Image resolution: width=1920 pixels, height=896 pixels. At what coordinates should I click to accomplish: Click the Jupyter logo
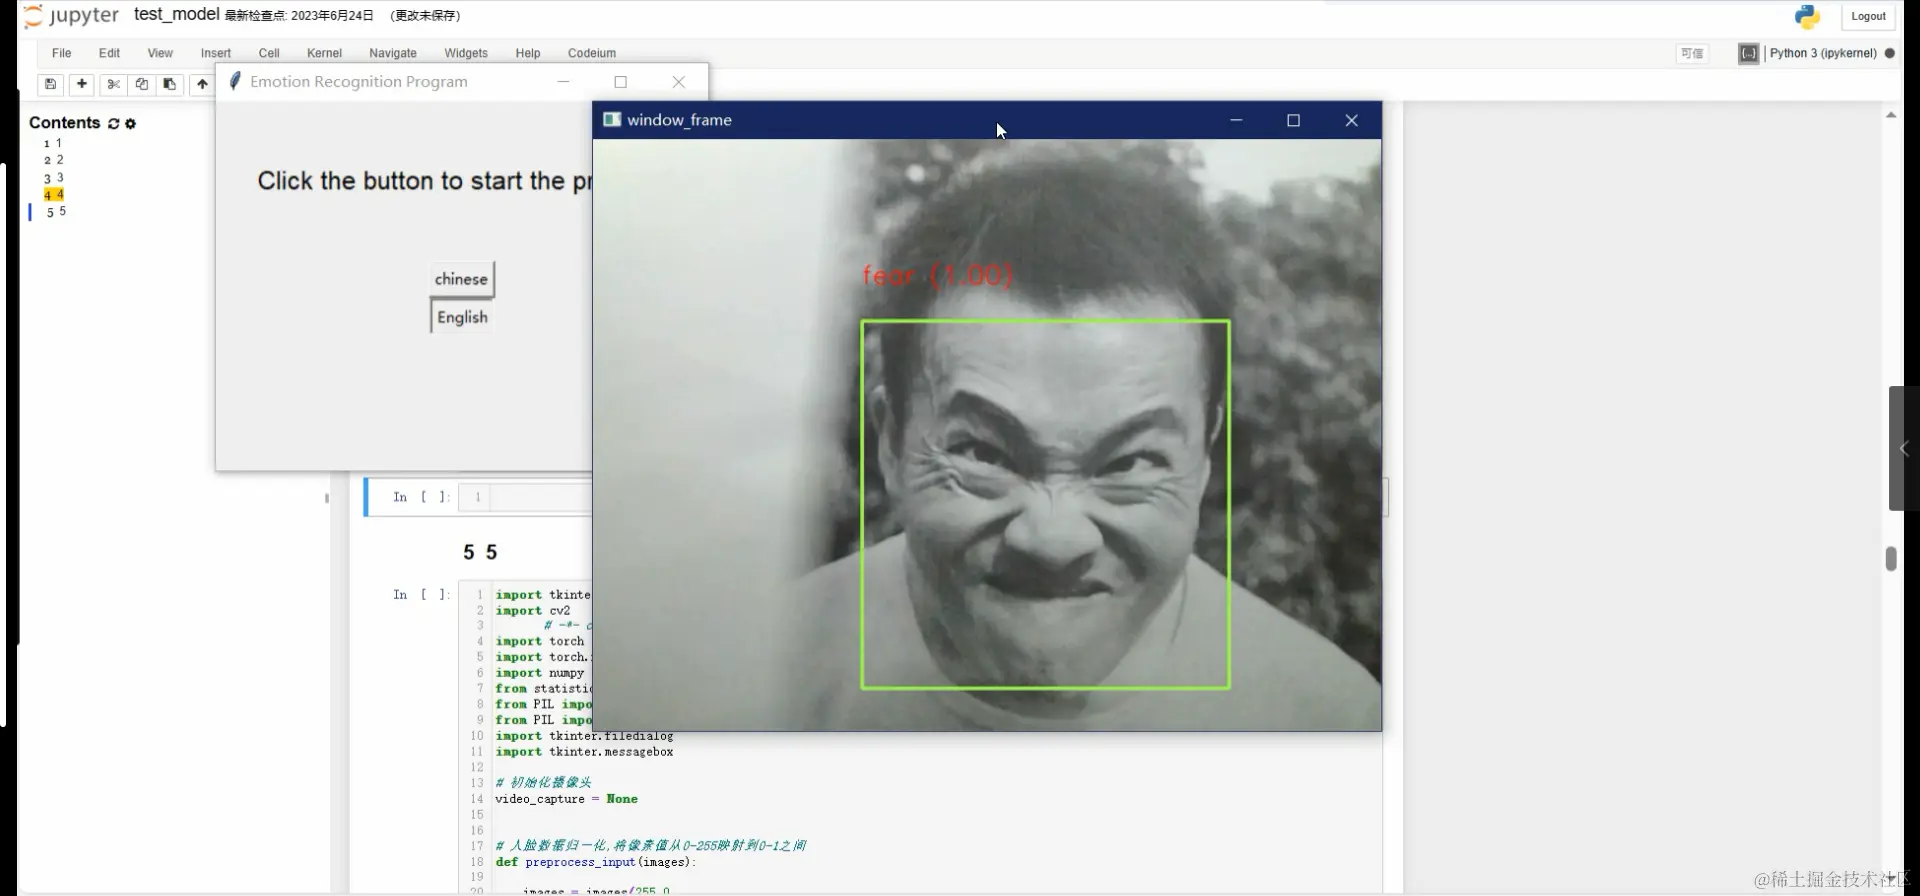pyautogui.click(x=71, y=16)
